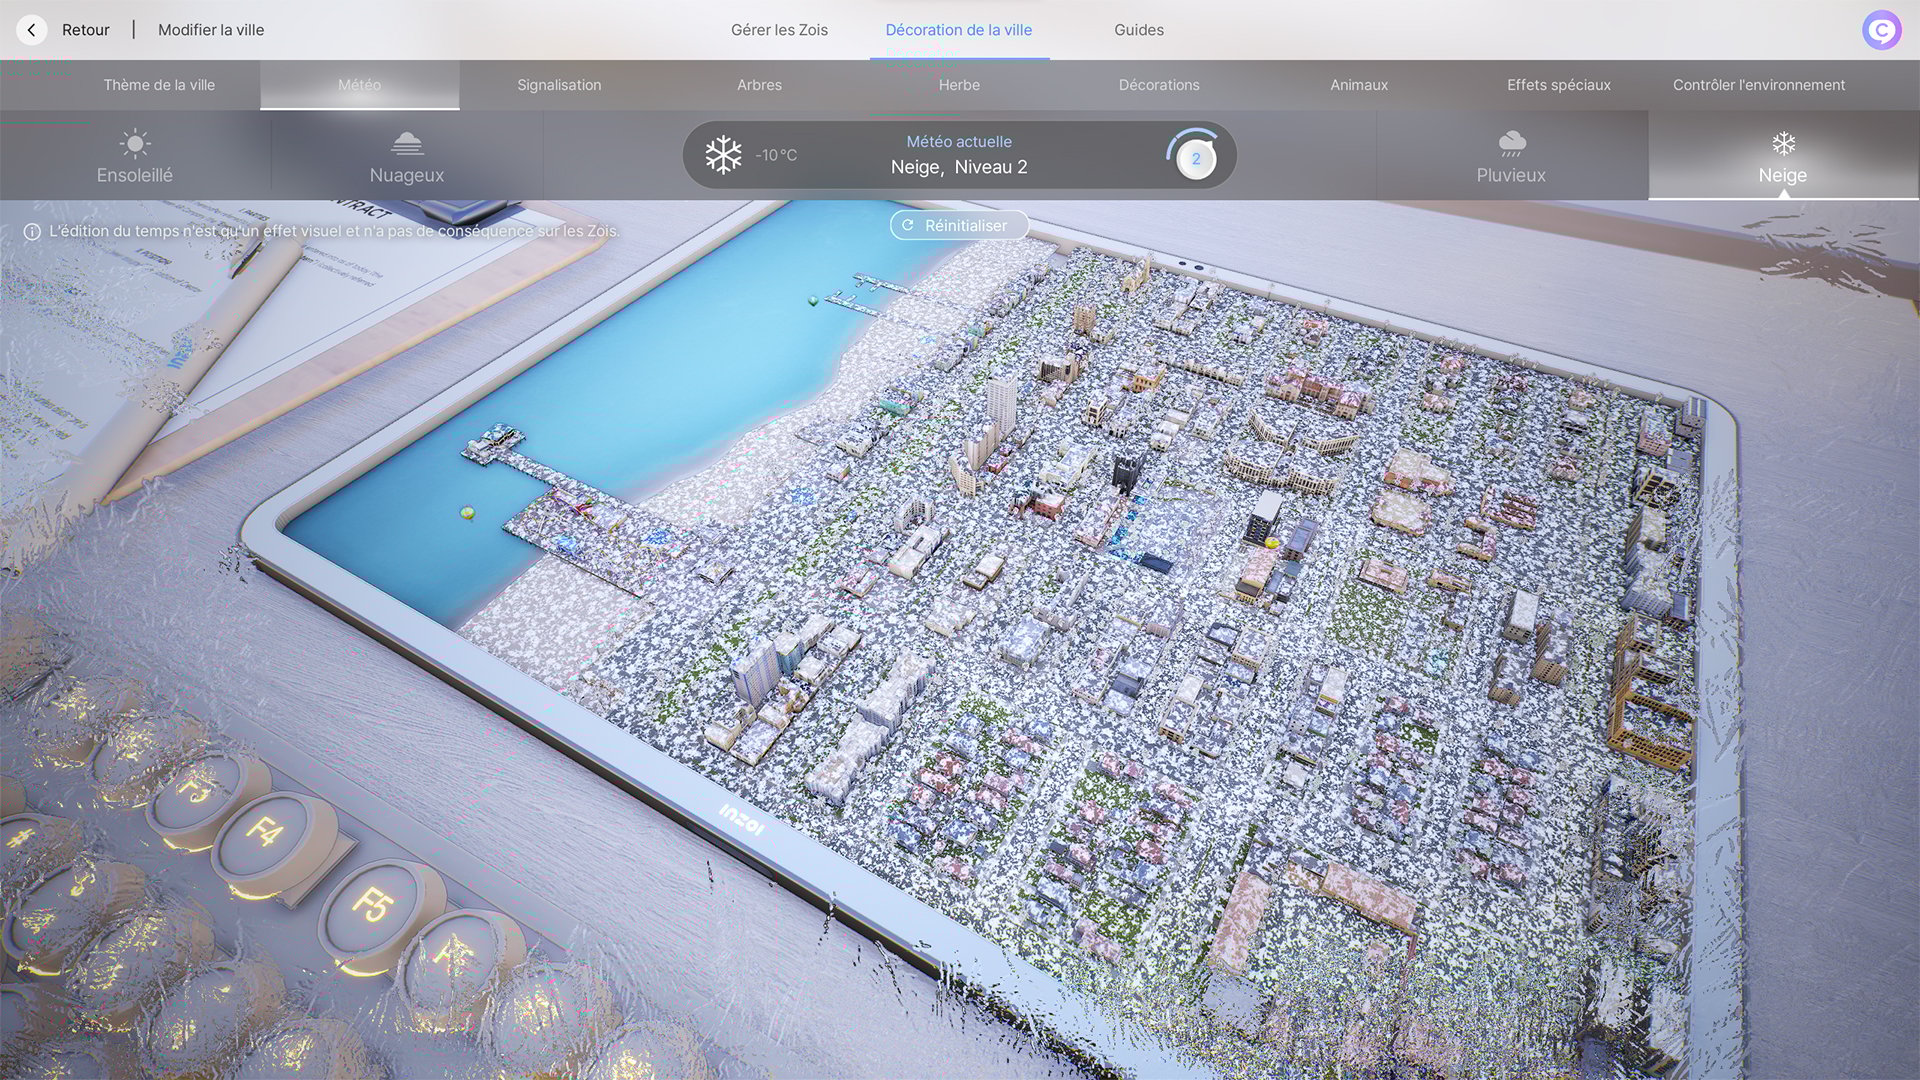This screenshot has width=1920, height=1080.
Task: Open the Signalisation category
Action: (x=559, y=85)
